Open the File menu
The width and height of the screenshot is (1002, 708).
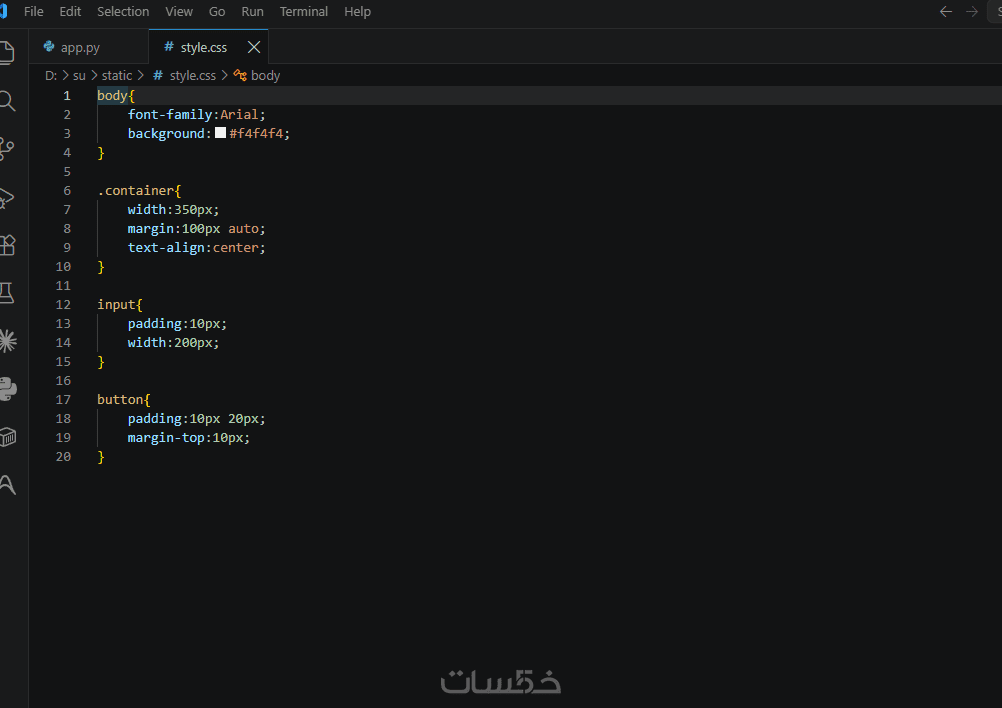click(33, 12)
